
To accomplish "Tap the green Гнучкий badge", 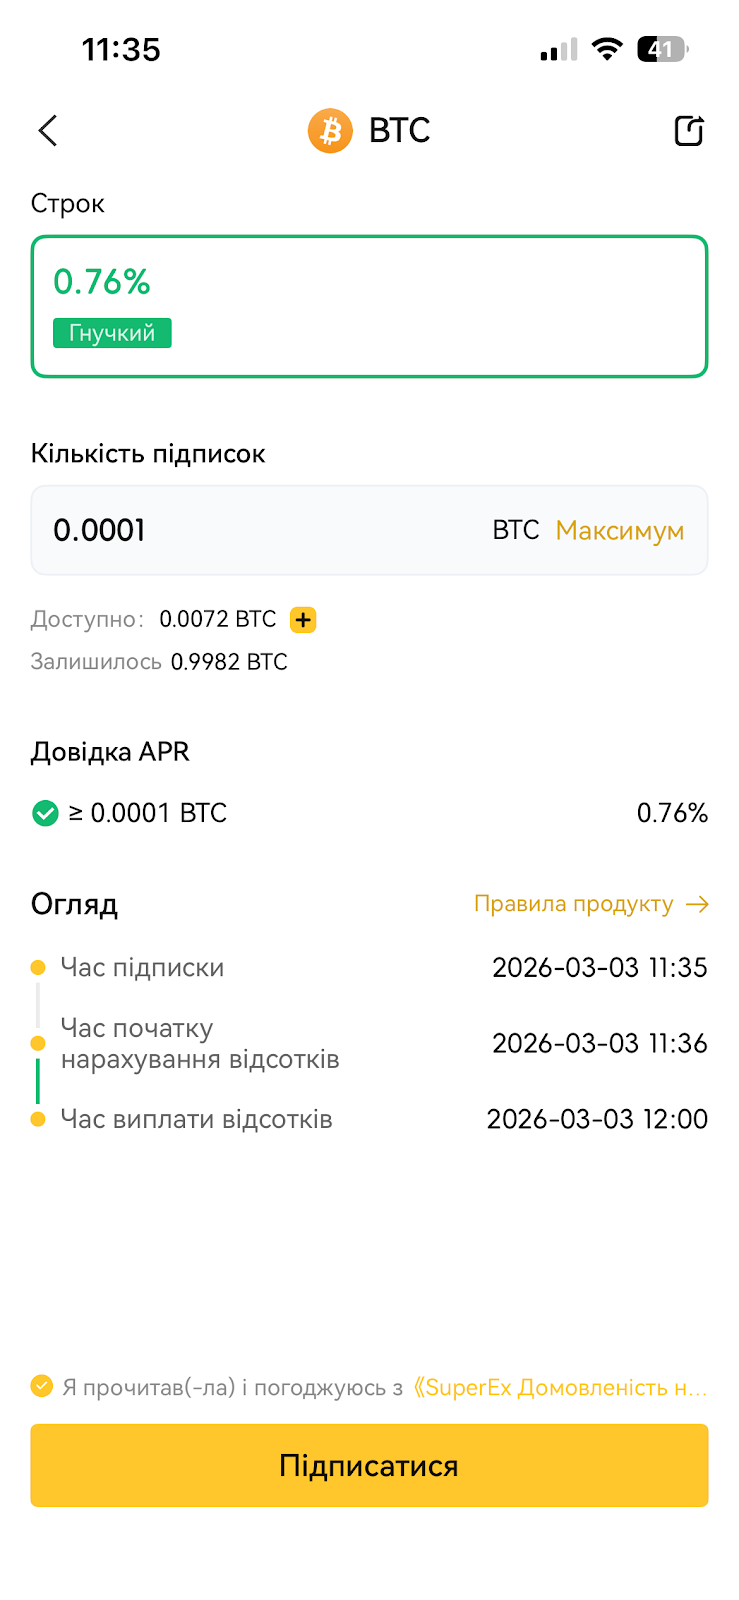I will [112, 333].
